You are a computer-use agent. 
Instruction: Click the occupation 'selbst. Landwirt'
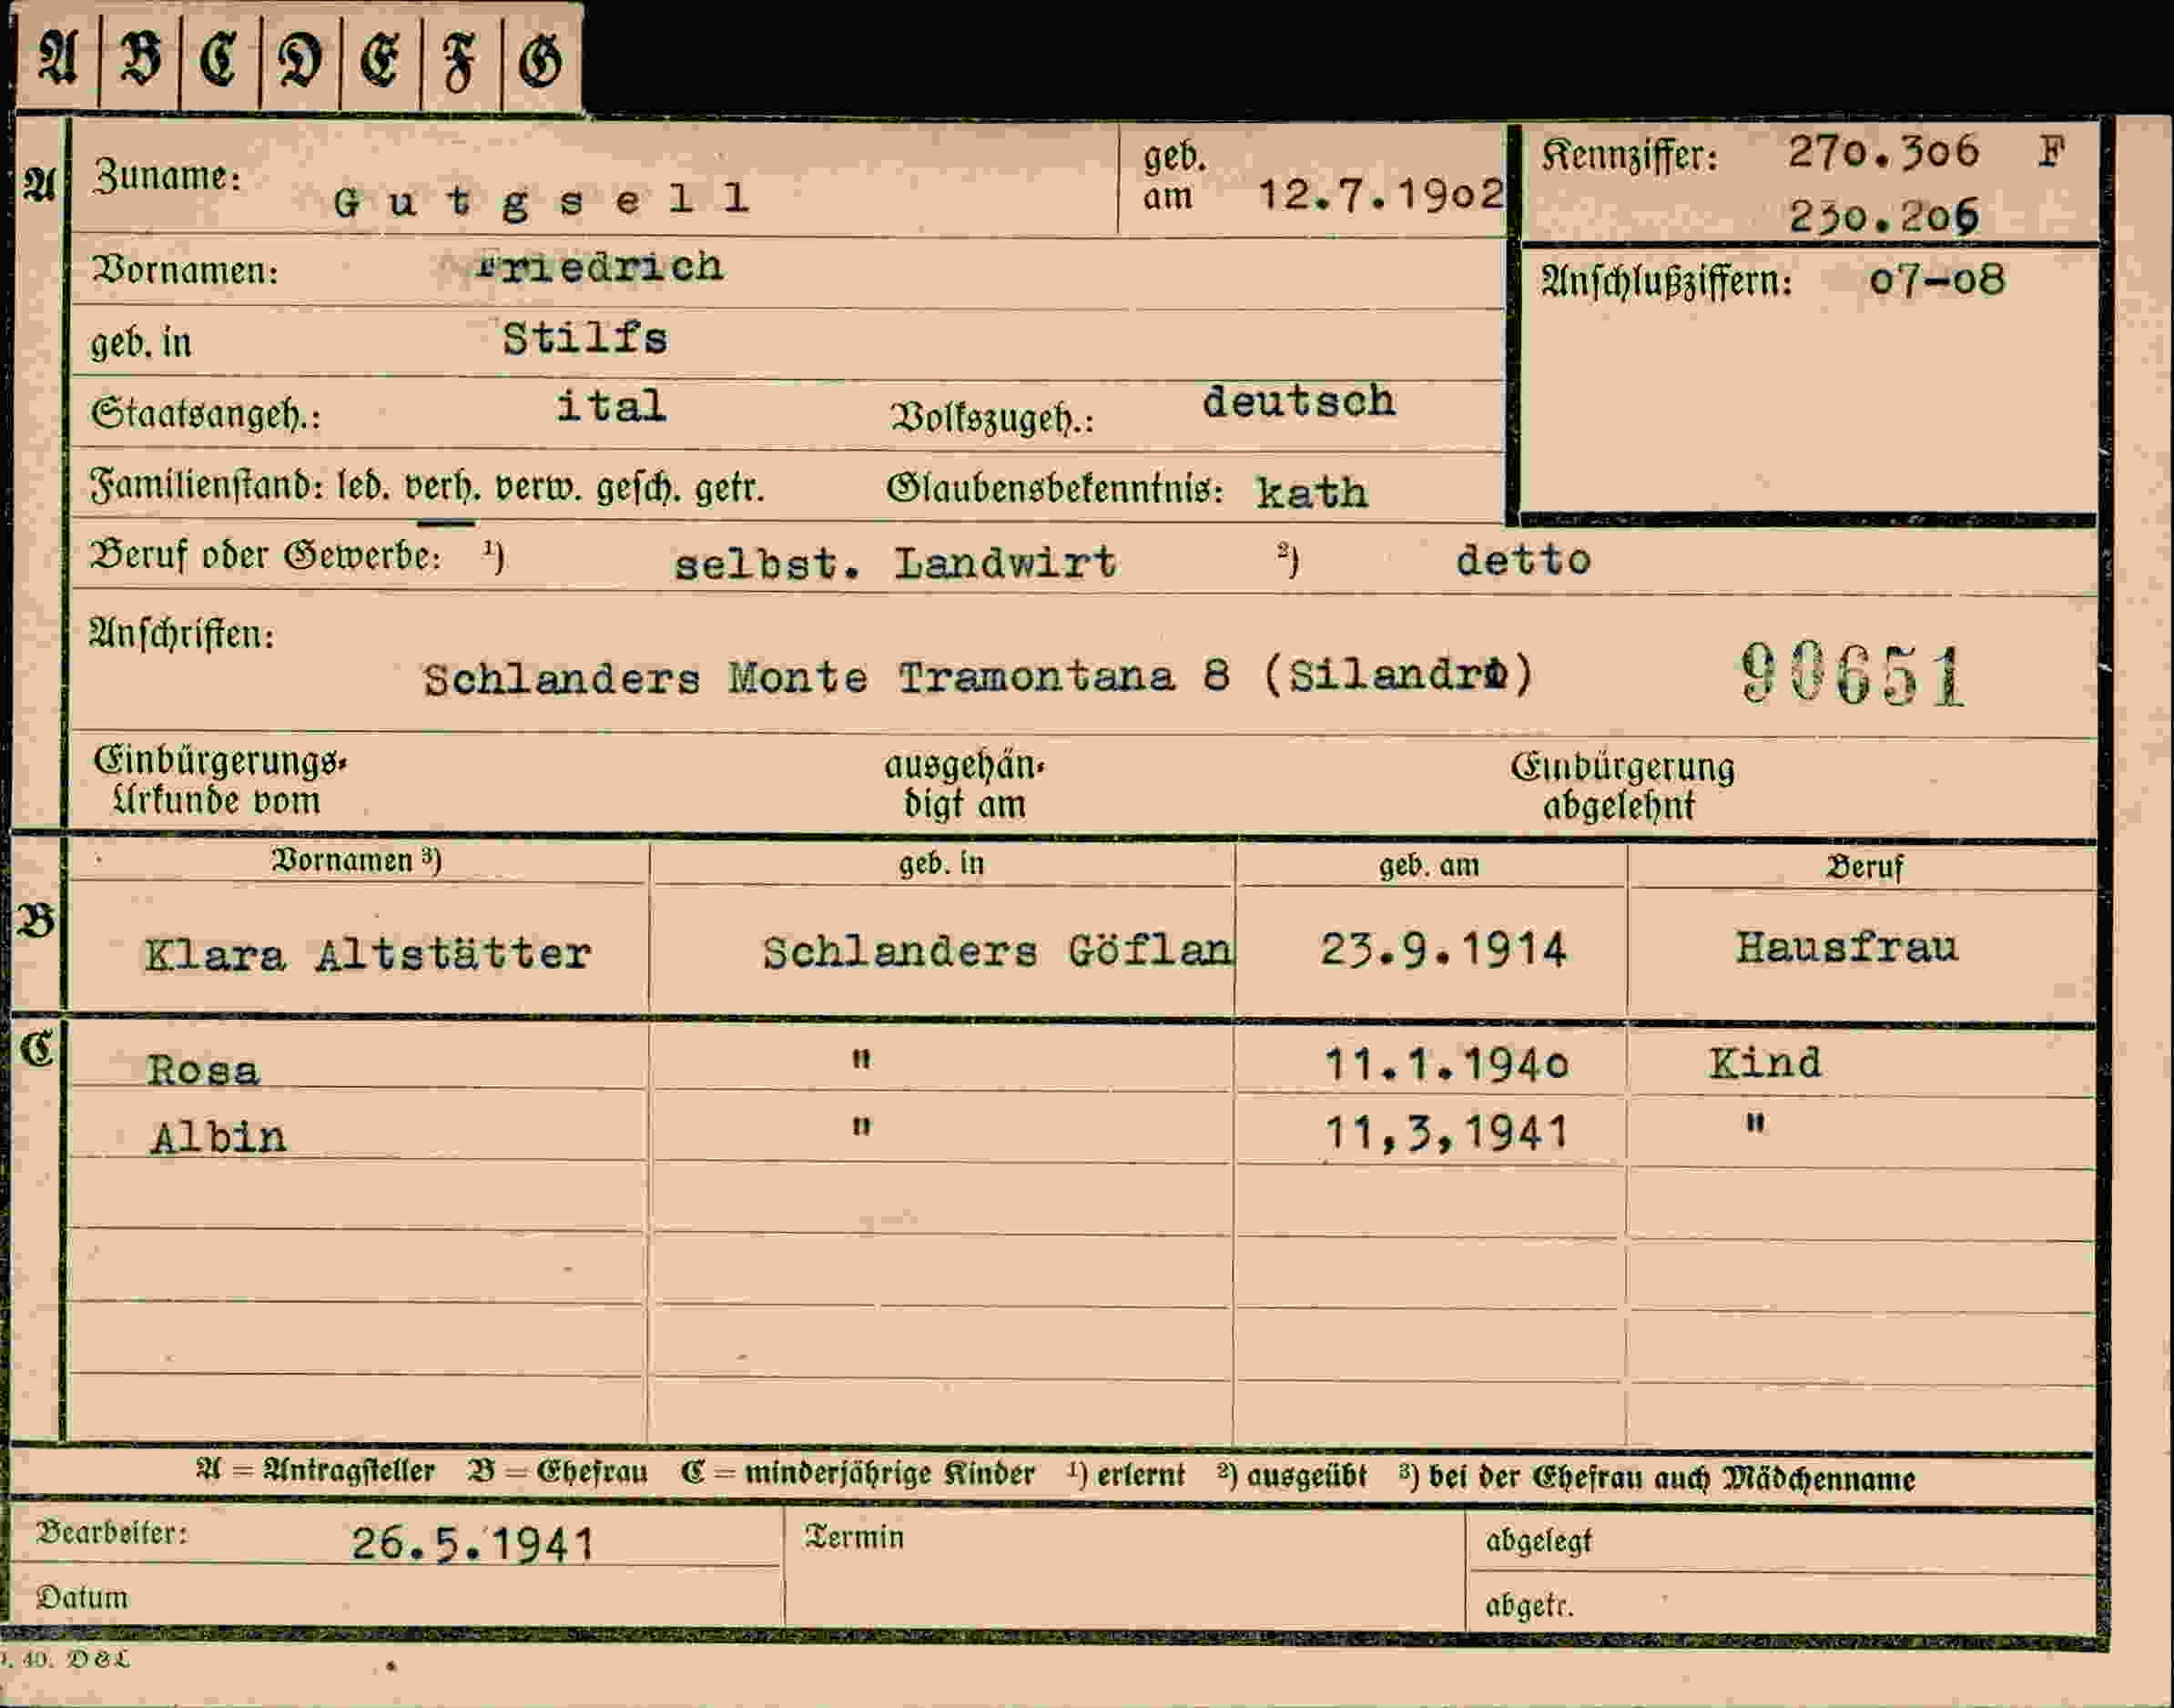click(894, 563)
